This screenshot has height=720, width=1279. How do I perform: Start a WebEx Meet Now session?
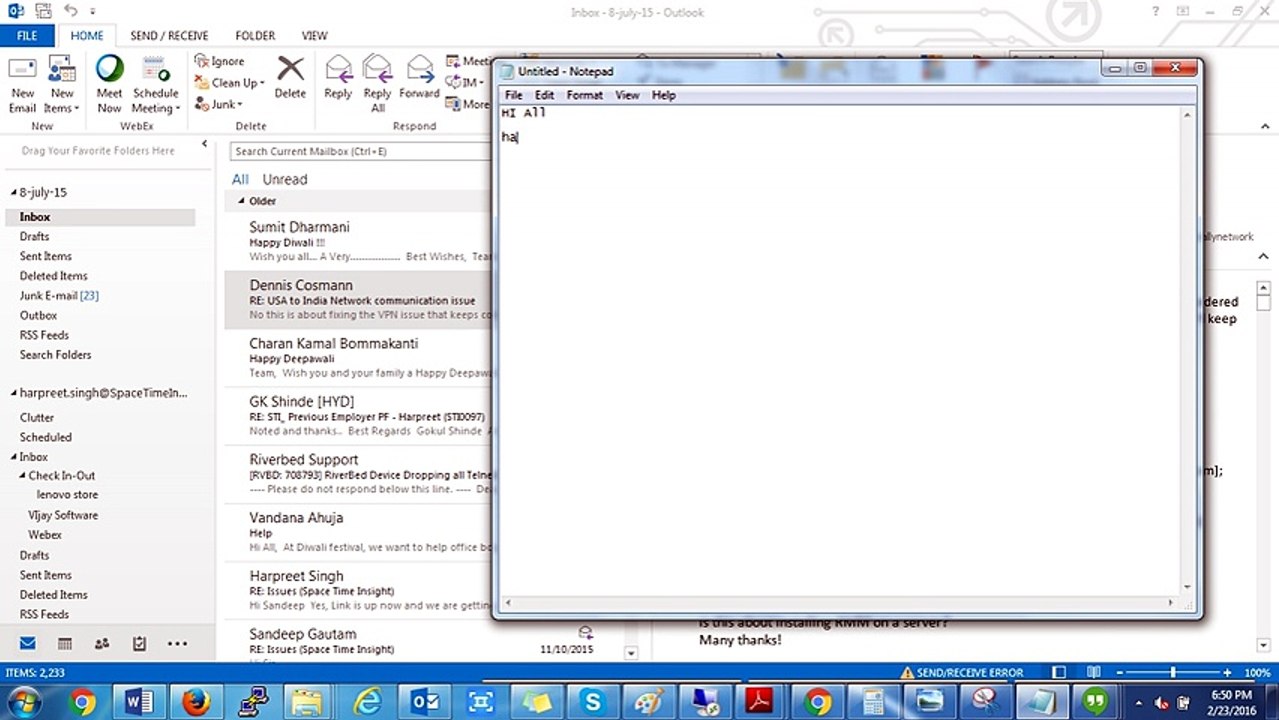click(109, 84)
